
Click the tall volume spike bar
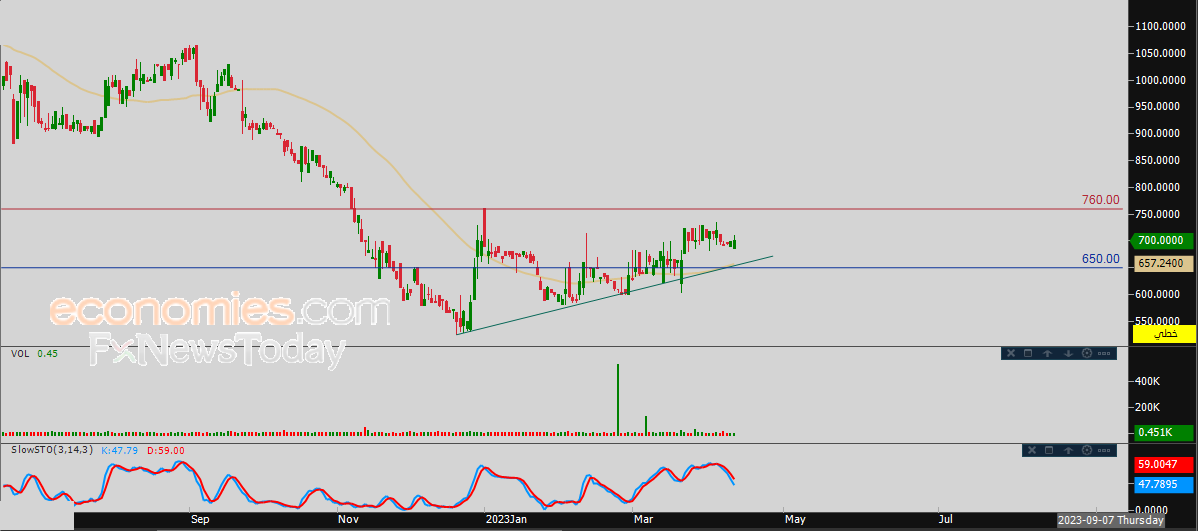pos(618,398)
